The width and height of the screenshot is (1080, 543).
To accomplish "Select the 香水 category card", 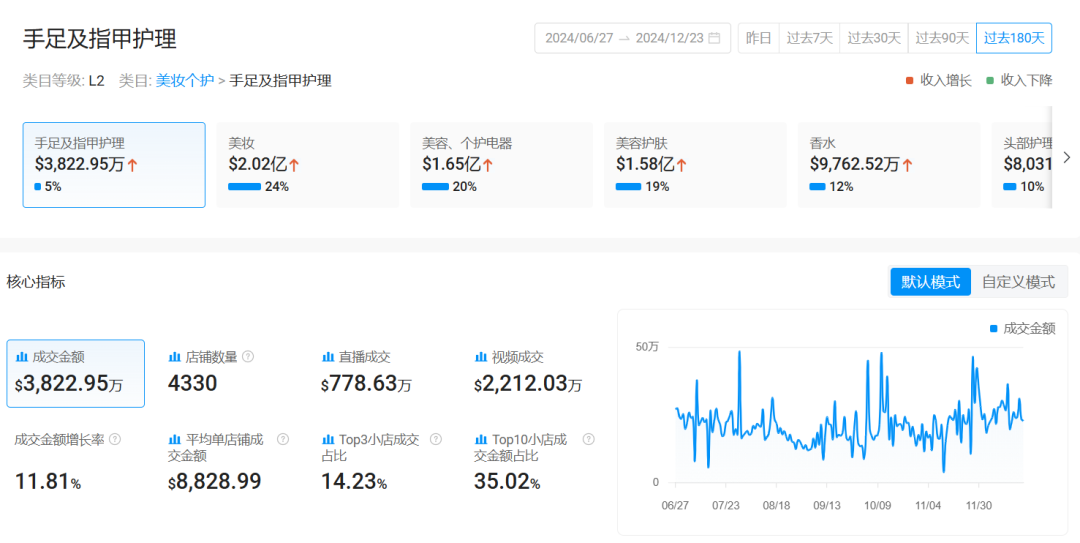I will pos(888,165).
